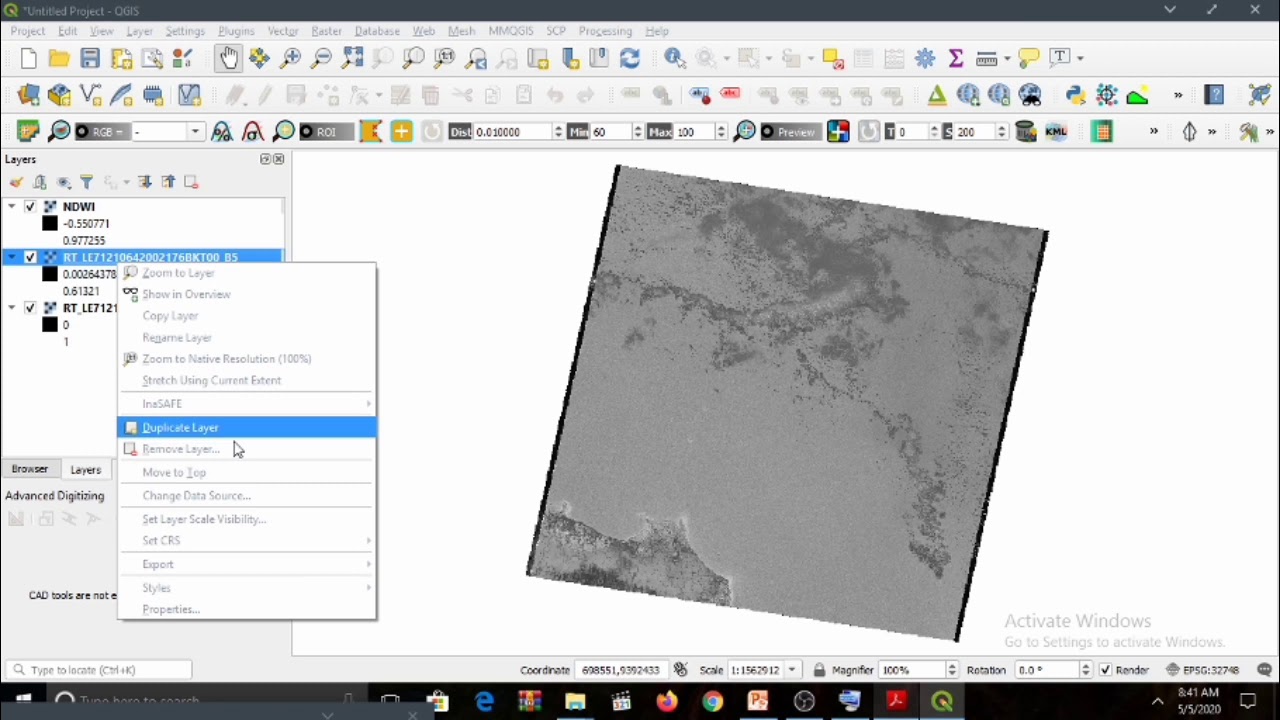Click Open Layer Styling brush icon
1280x720 pixels.
point(16,182)
